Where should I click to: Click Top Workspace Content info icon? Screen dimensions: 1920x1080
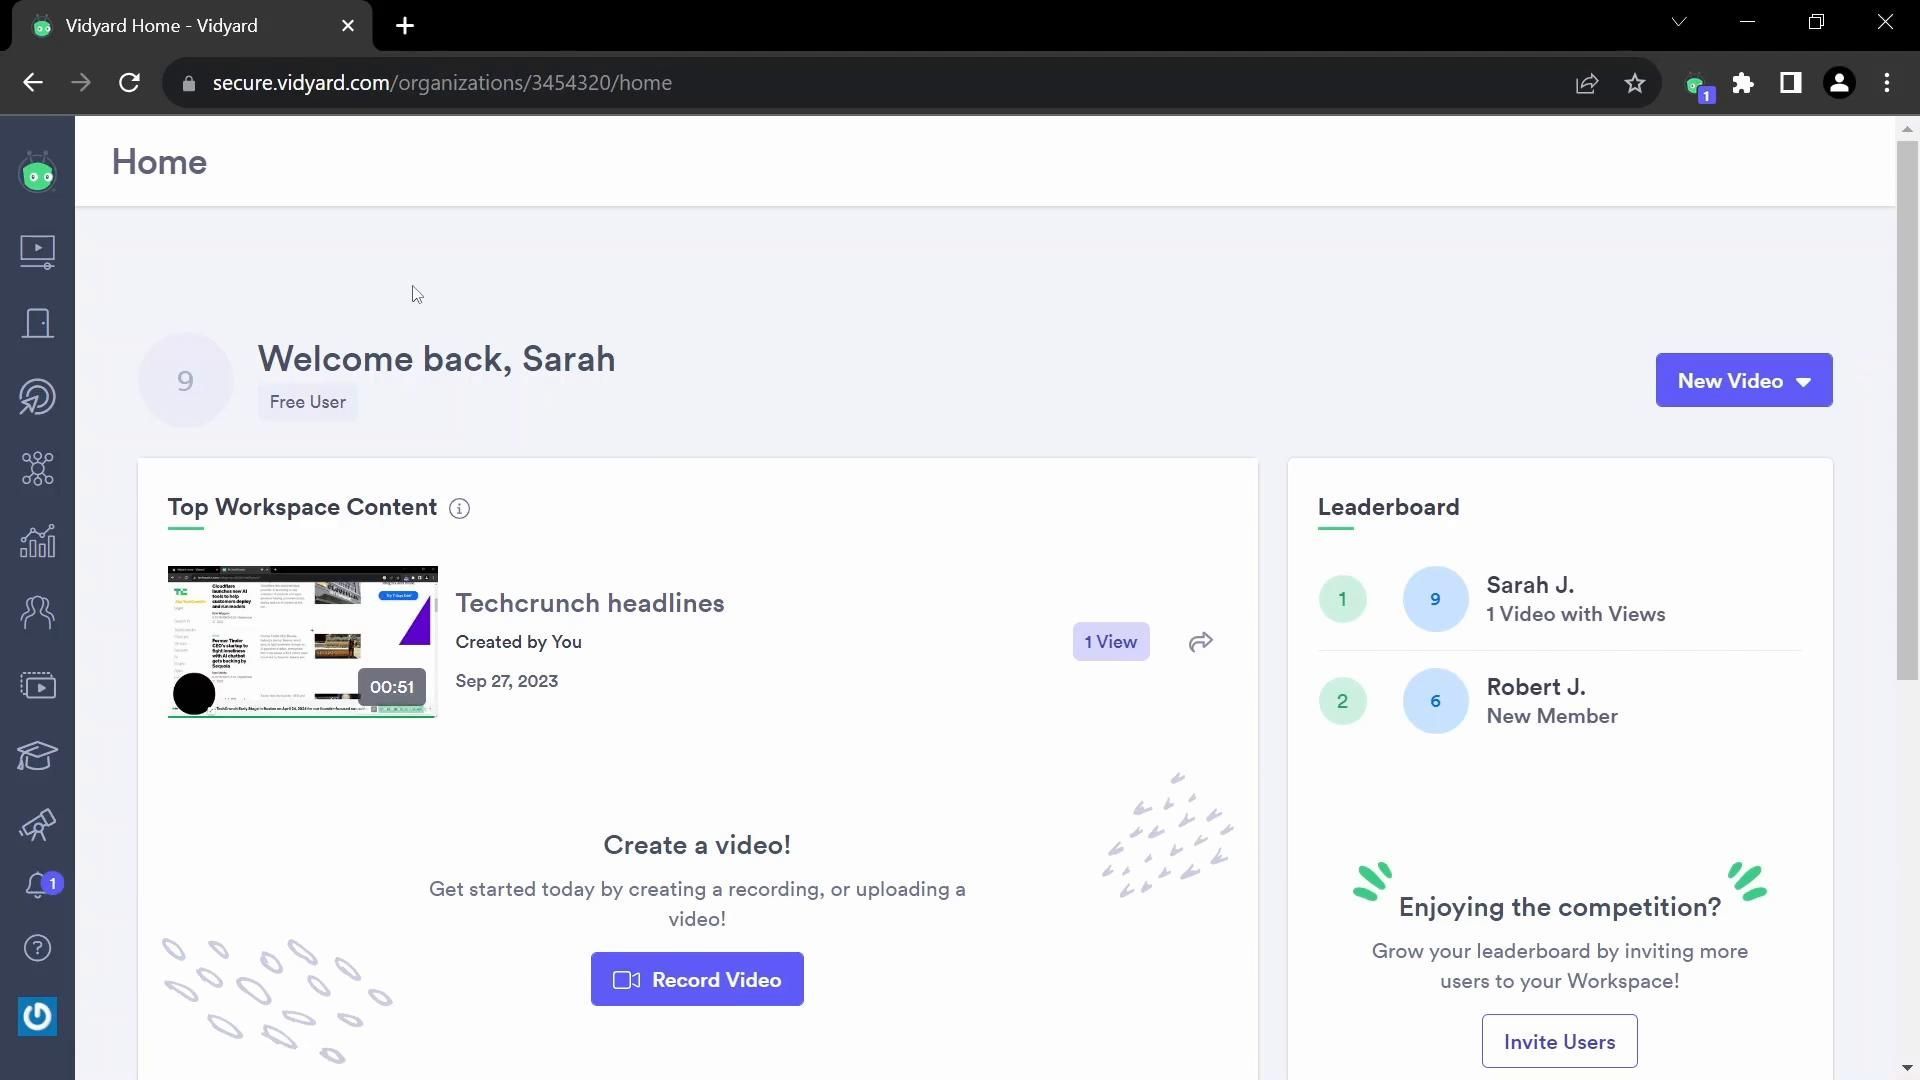pyautogui.click(x=459, y=509)
